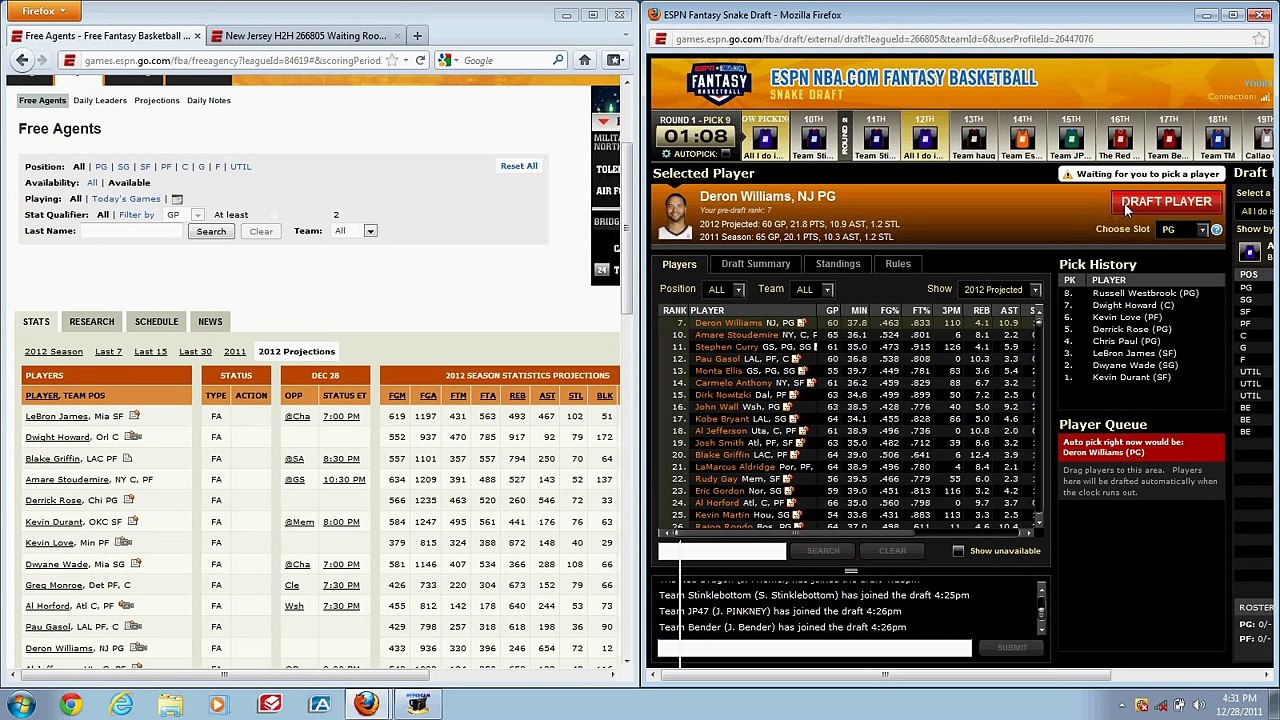Click the note icon beside Derrick Rose
The image size is (1280, 720).
coord(129,500)
